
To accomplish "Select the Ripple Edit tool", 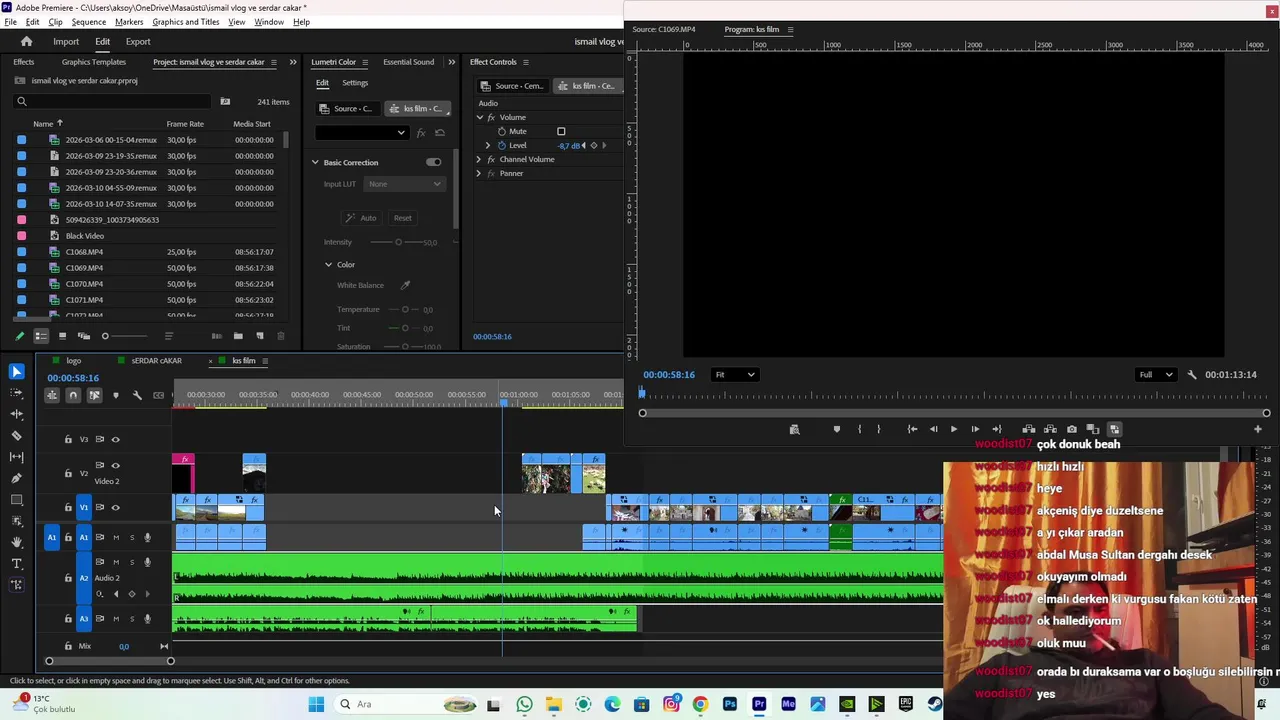I will pos(16,414).
